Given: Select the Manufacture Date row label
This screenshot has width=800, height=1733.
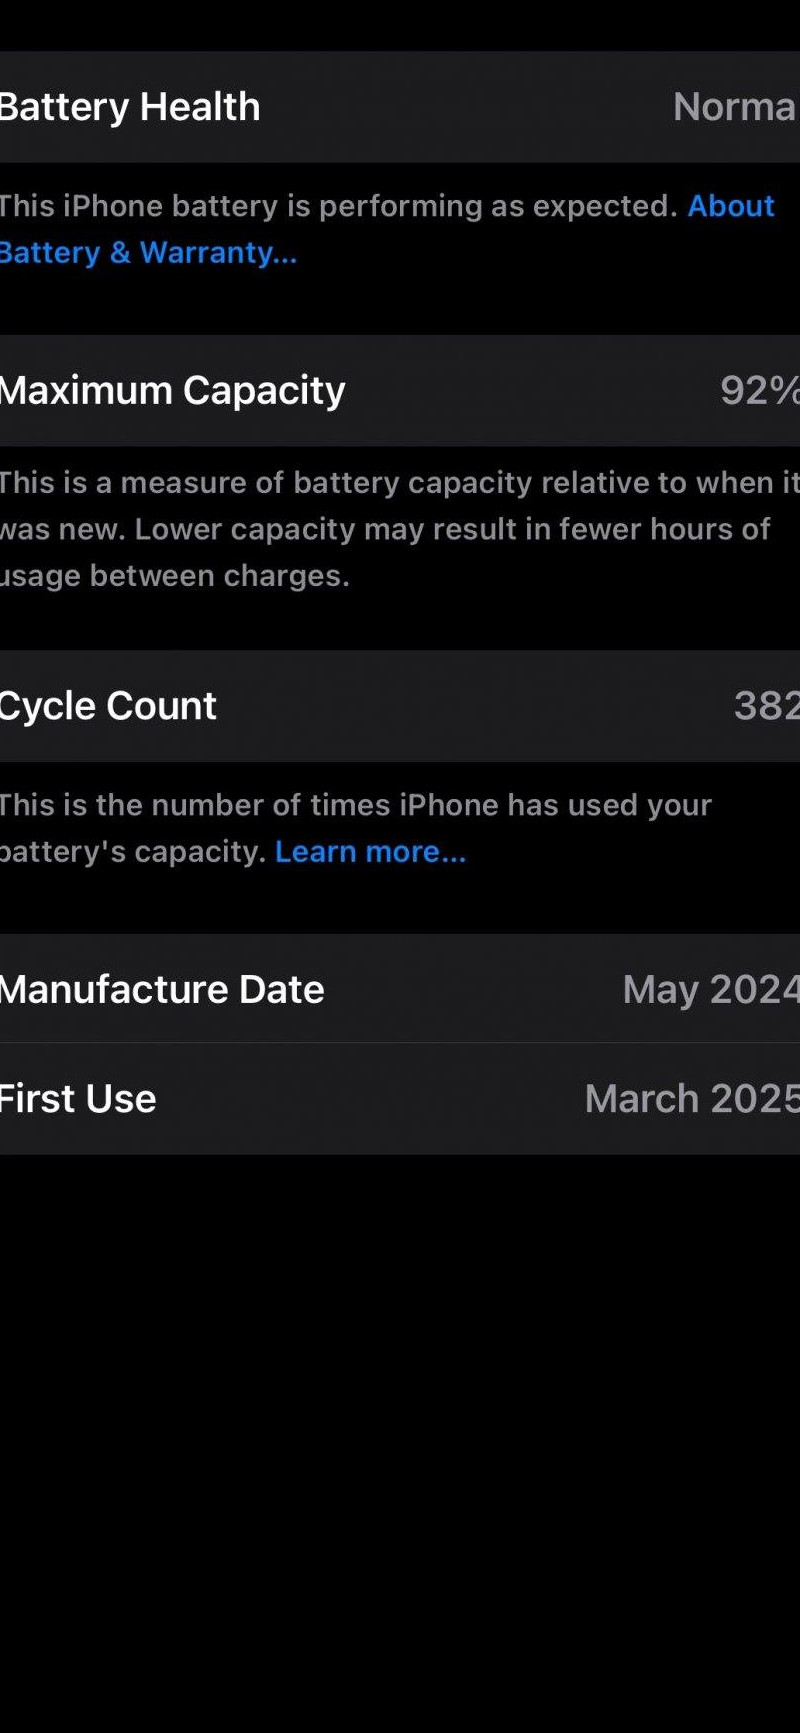Looking at the screenshot, I should 162,989.
